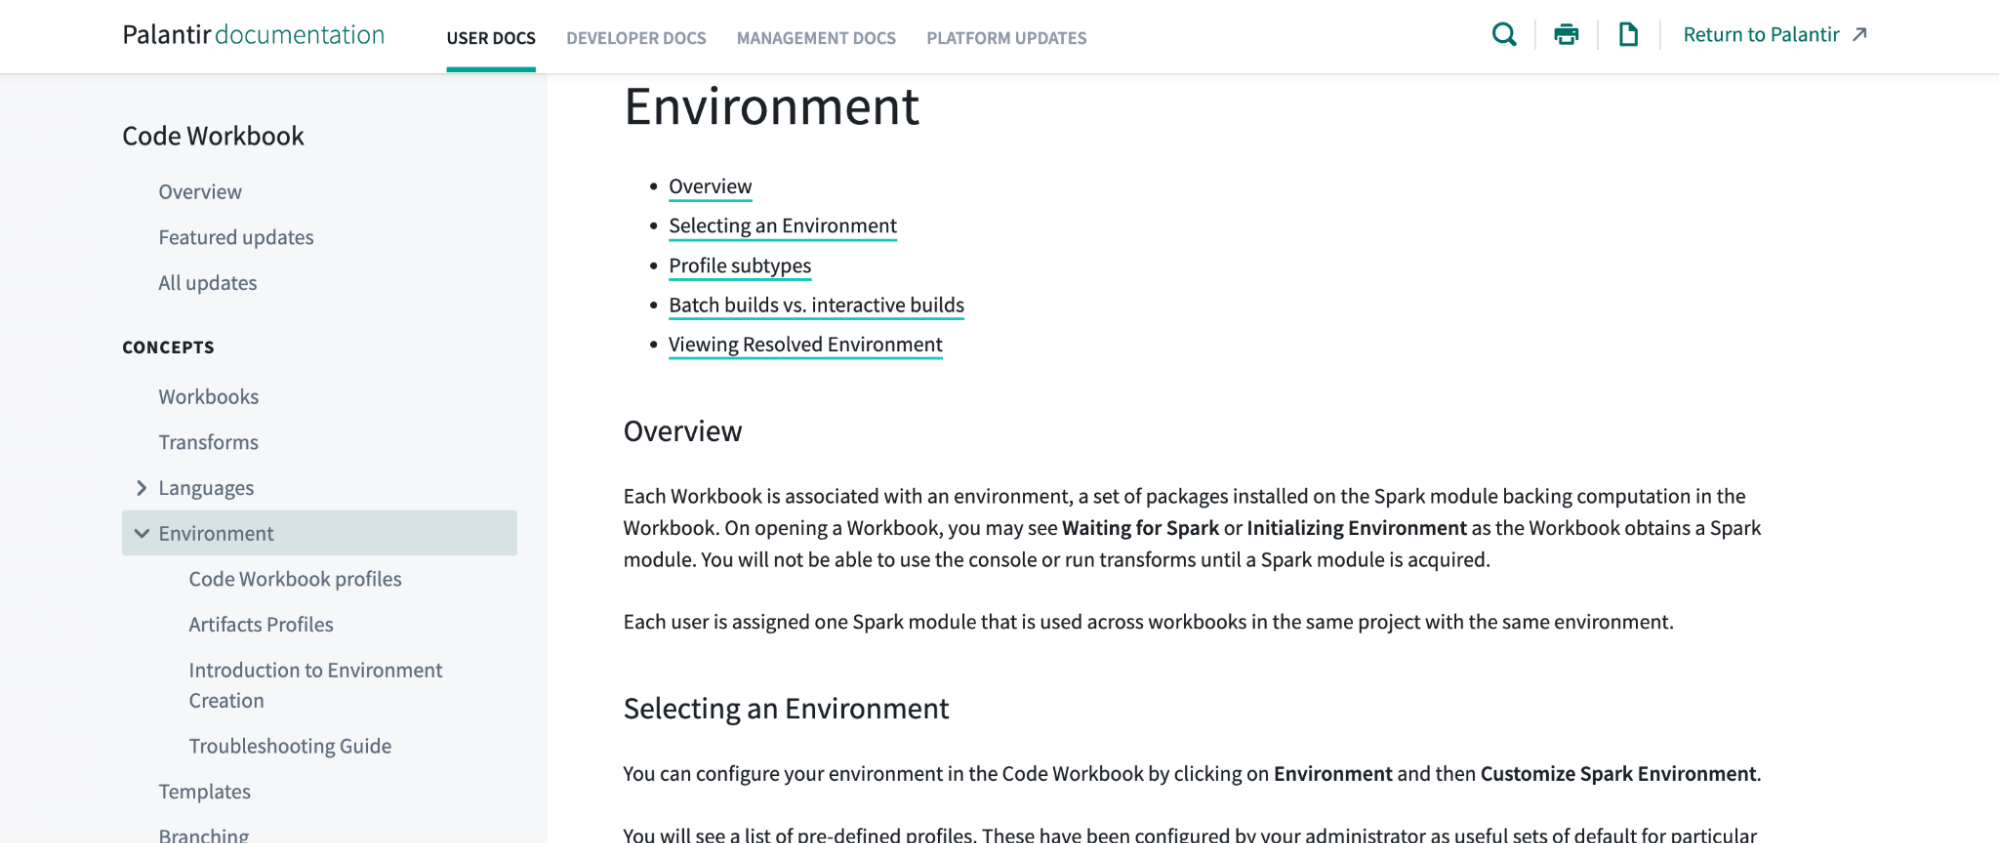This screenshot has height=844, width=1999.
Task: Open Batch builds vs. interactive builds link
Action: point(816,305)
